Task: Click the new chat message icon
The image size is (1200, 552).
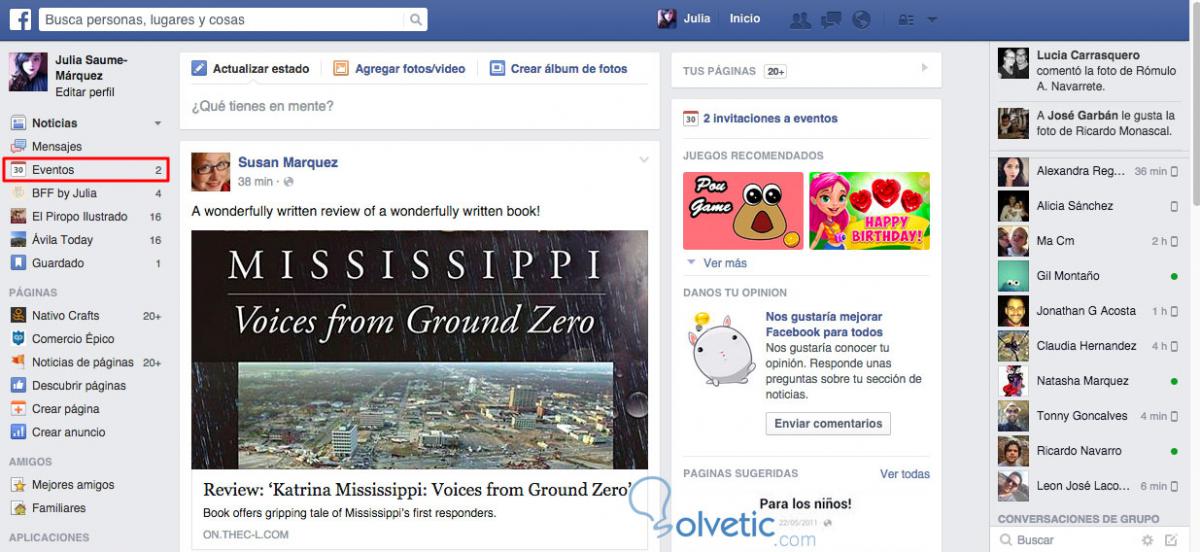Action: click(1172, 540)
